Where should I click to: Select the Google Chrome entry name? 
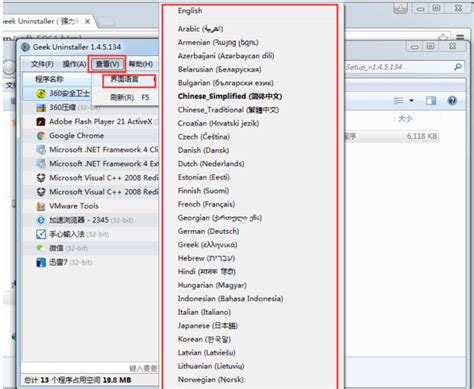76,136
